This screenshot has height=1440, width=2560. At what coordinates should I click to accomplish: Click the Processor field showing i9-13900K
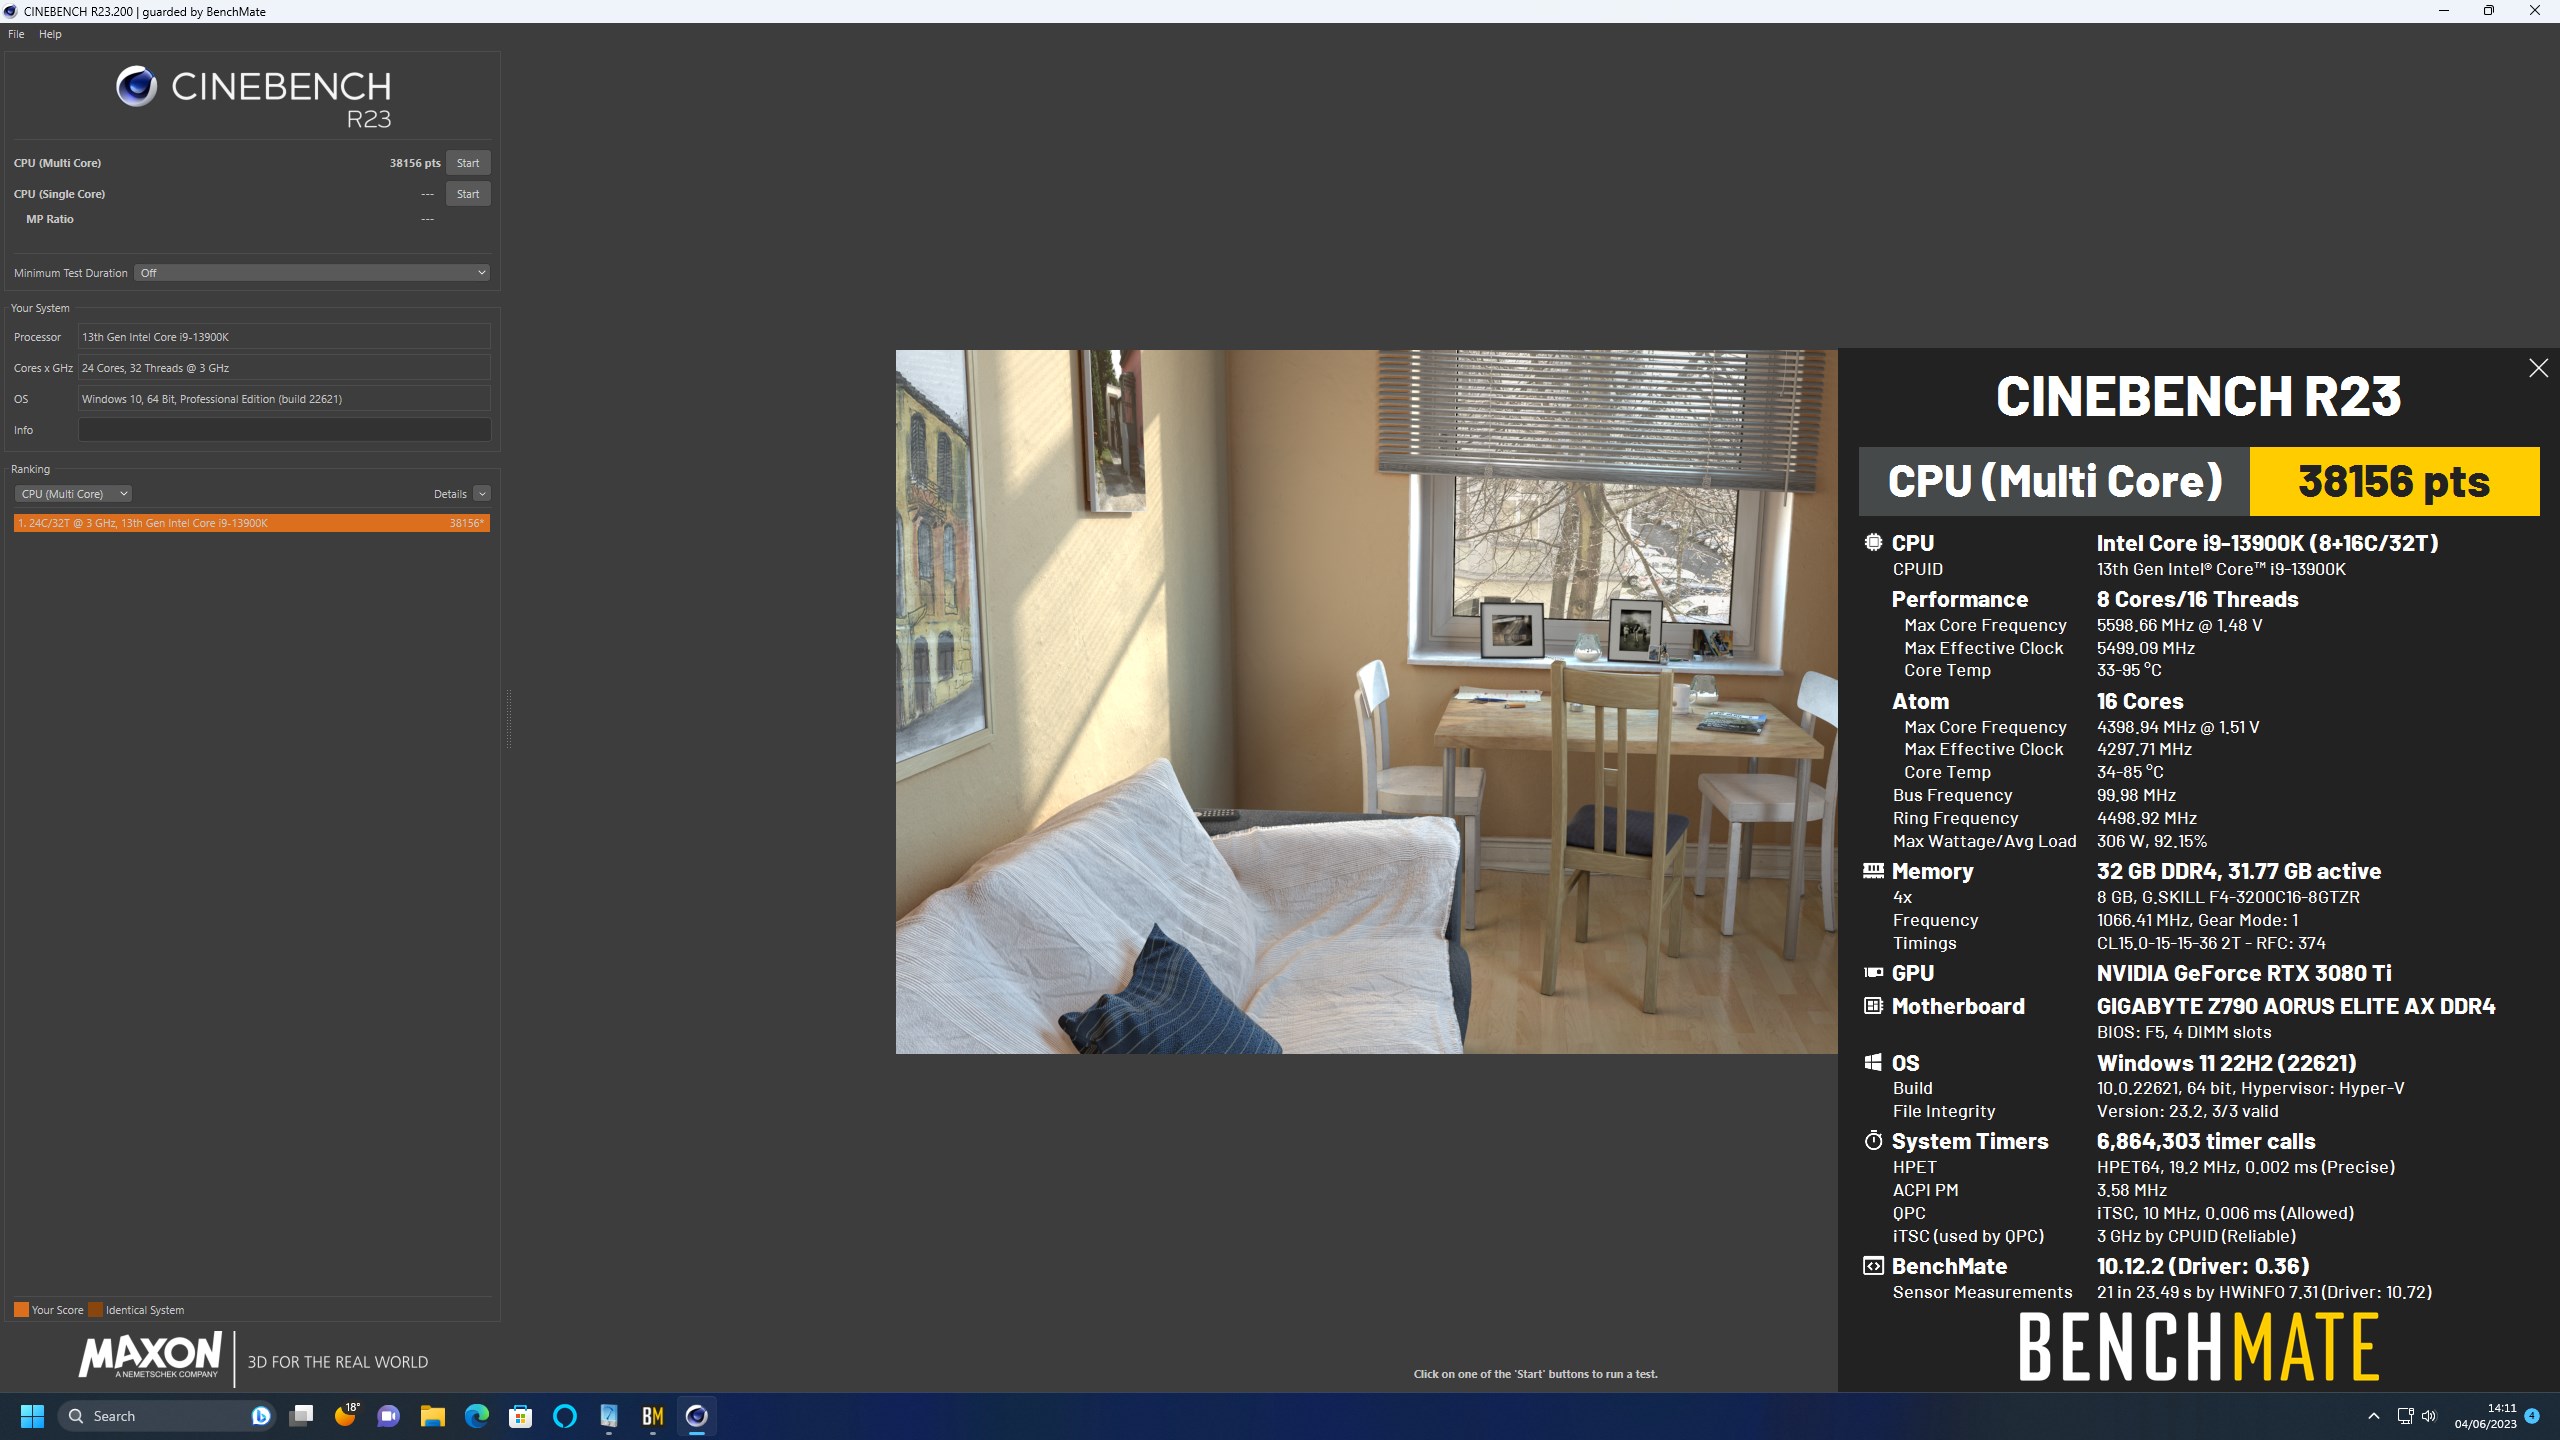pos(284,337)
